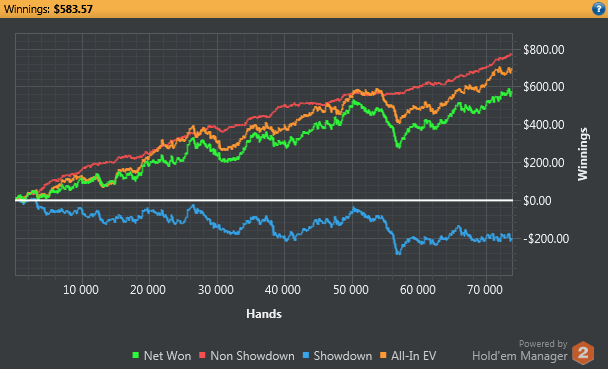Click the 30 000 x-axis label
This screenshot has height=369, width=608.
tap(216, 290)
